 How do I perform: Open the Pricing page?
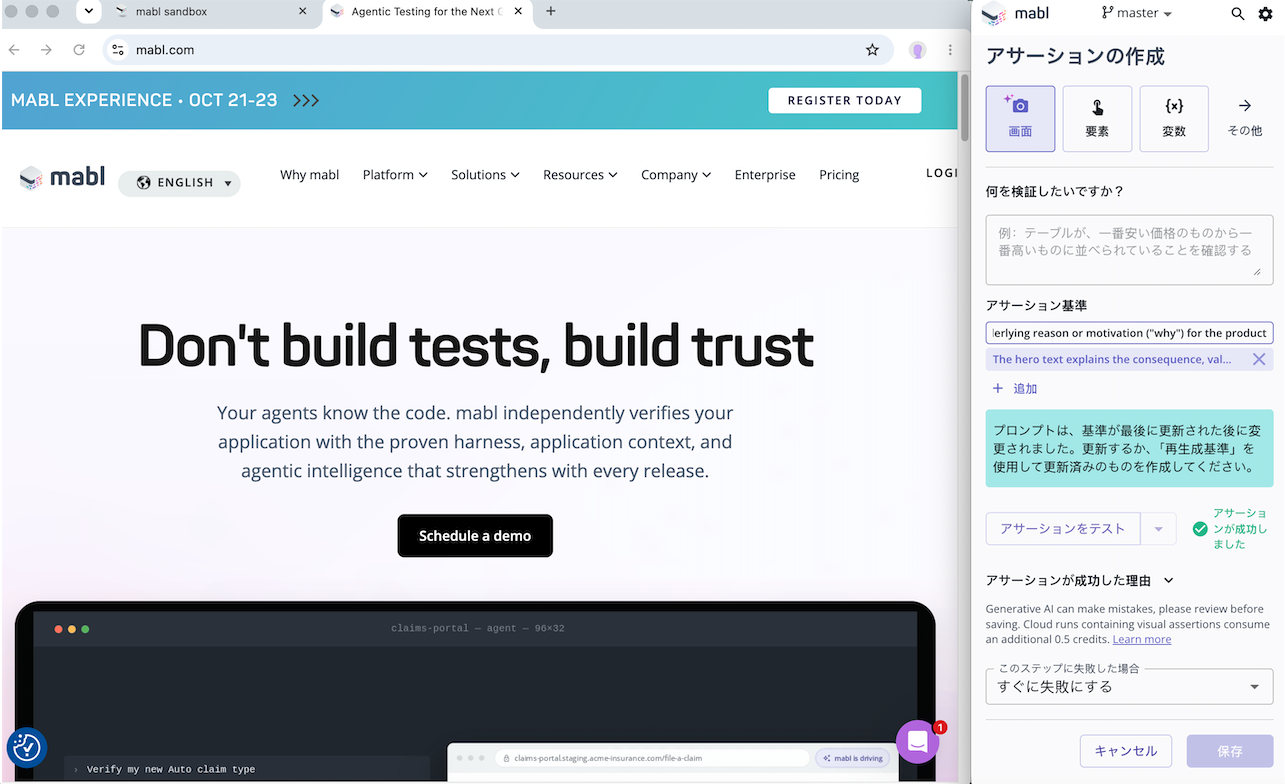[839, 175]
